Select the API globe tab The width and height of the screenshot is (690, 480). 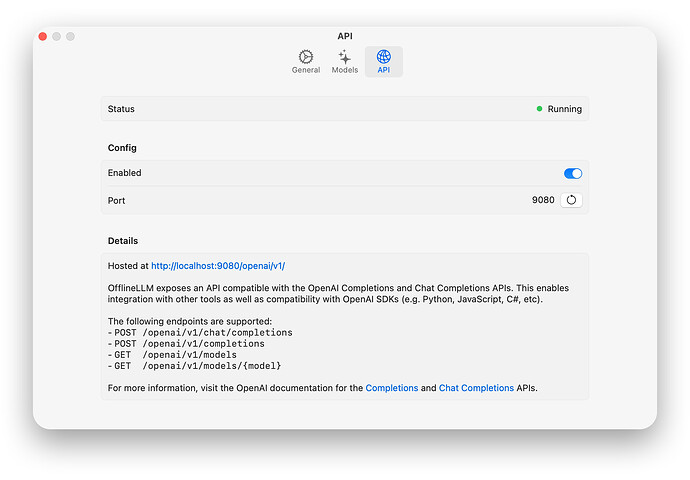[x=384, y=61]
